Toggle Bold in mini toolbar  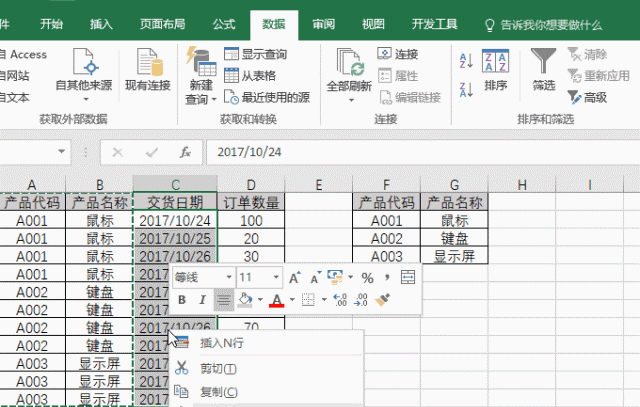tap(182, 299)
